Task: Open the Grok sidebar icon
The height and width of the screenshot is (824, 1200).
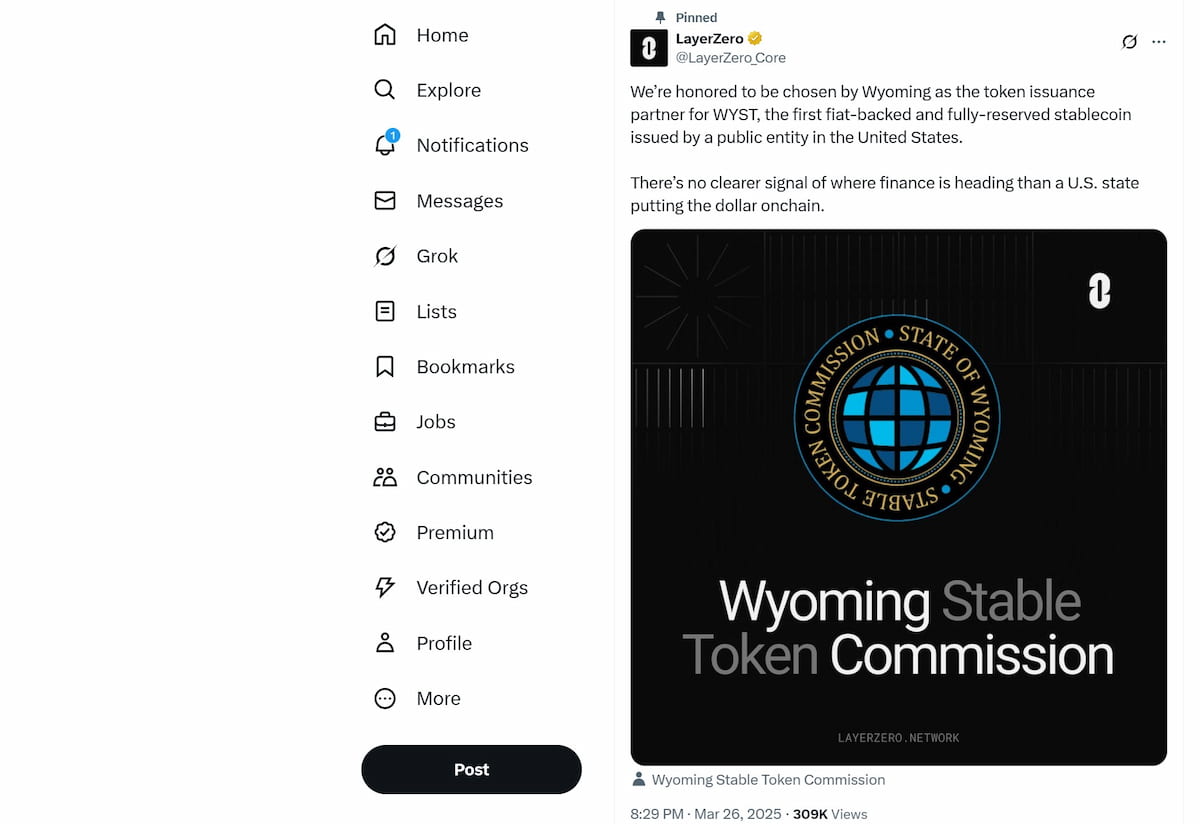Action: [384, 256]
